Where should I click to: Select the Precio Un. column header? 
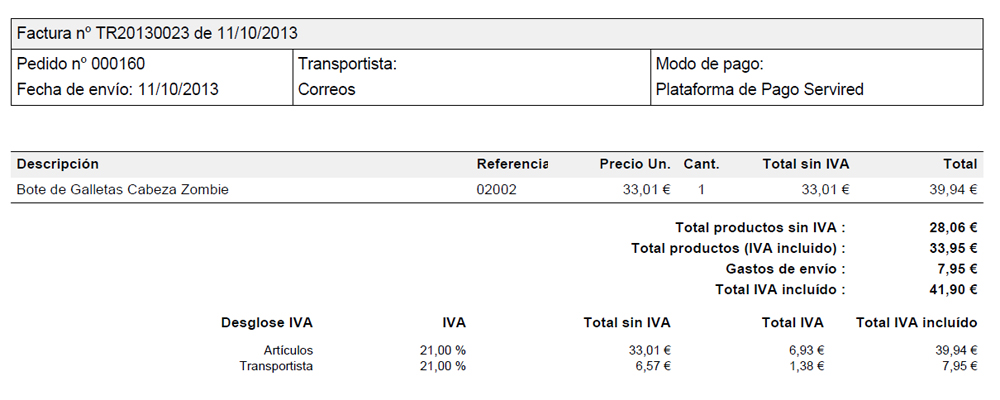click(x=635, y=164)
